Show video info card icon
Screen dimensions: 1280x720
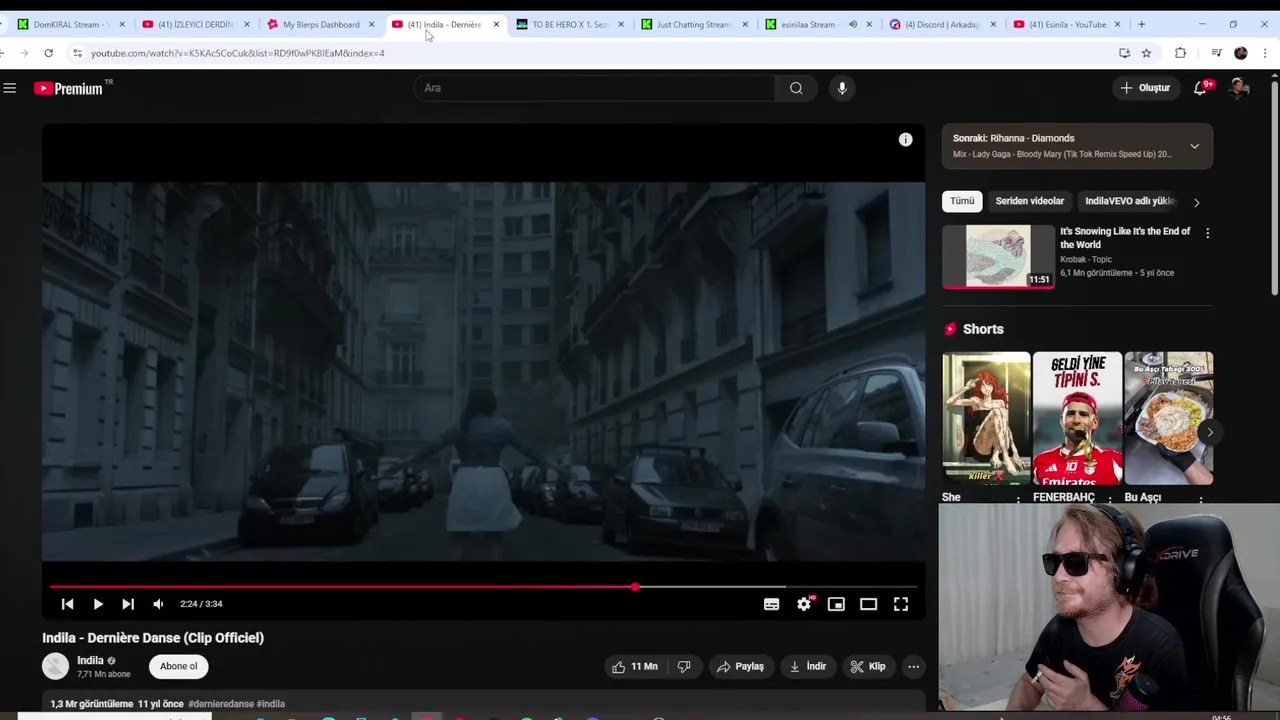(x=905, y=140)
